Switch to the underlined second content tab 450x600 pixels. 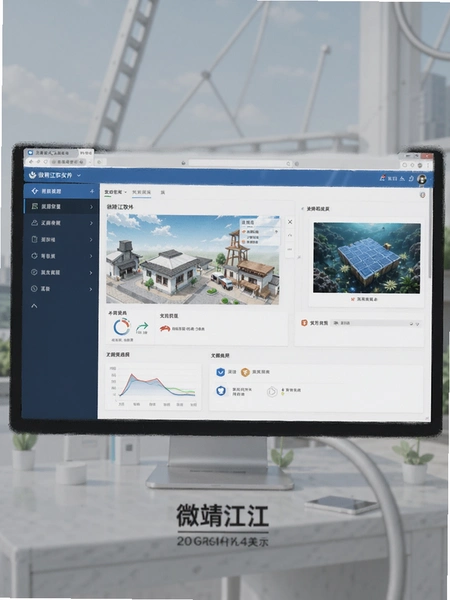[142, 192]
